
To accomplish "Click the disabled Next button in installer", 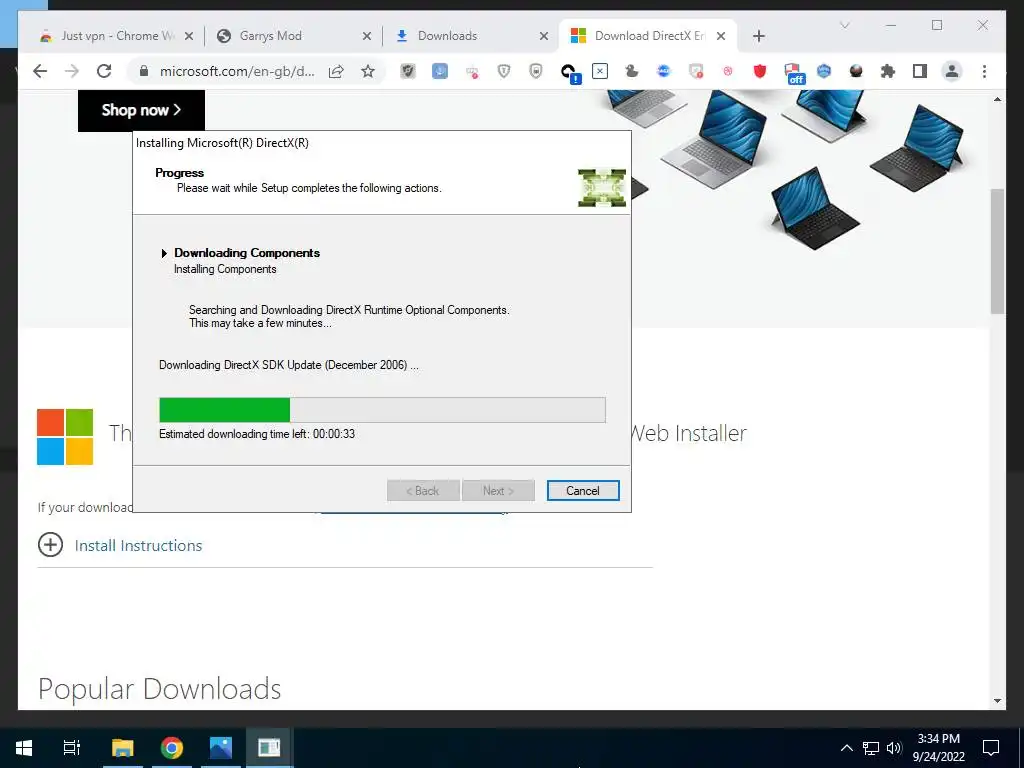I will coord(498,490).
